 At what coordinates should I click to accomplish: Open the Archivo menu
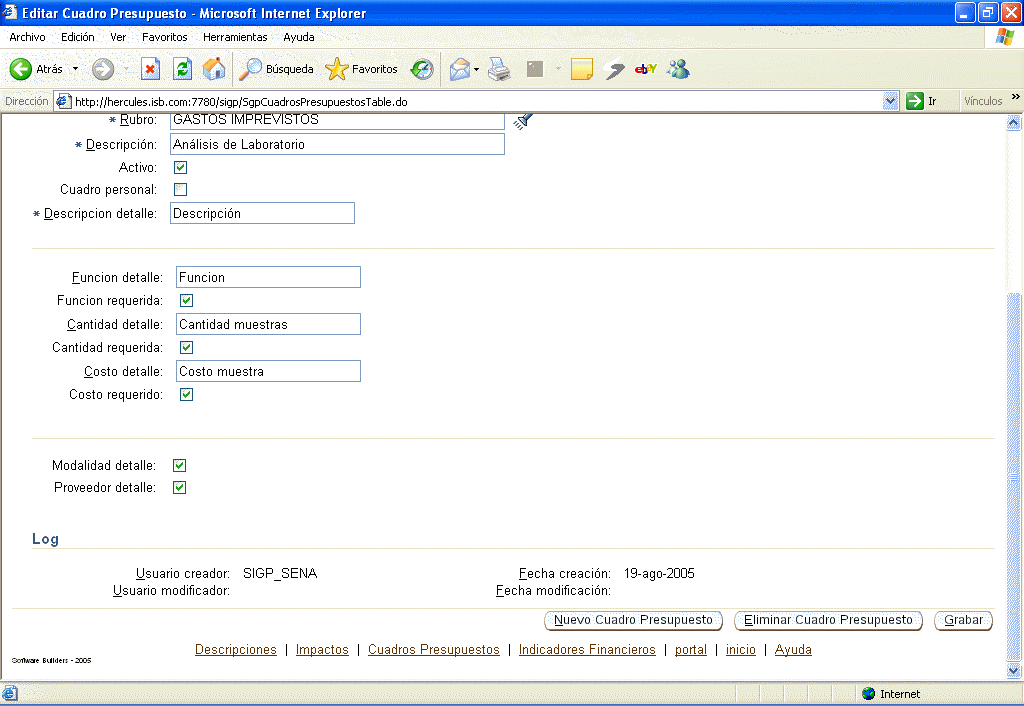point(27,37)
